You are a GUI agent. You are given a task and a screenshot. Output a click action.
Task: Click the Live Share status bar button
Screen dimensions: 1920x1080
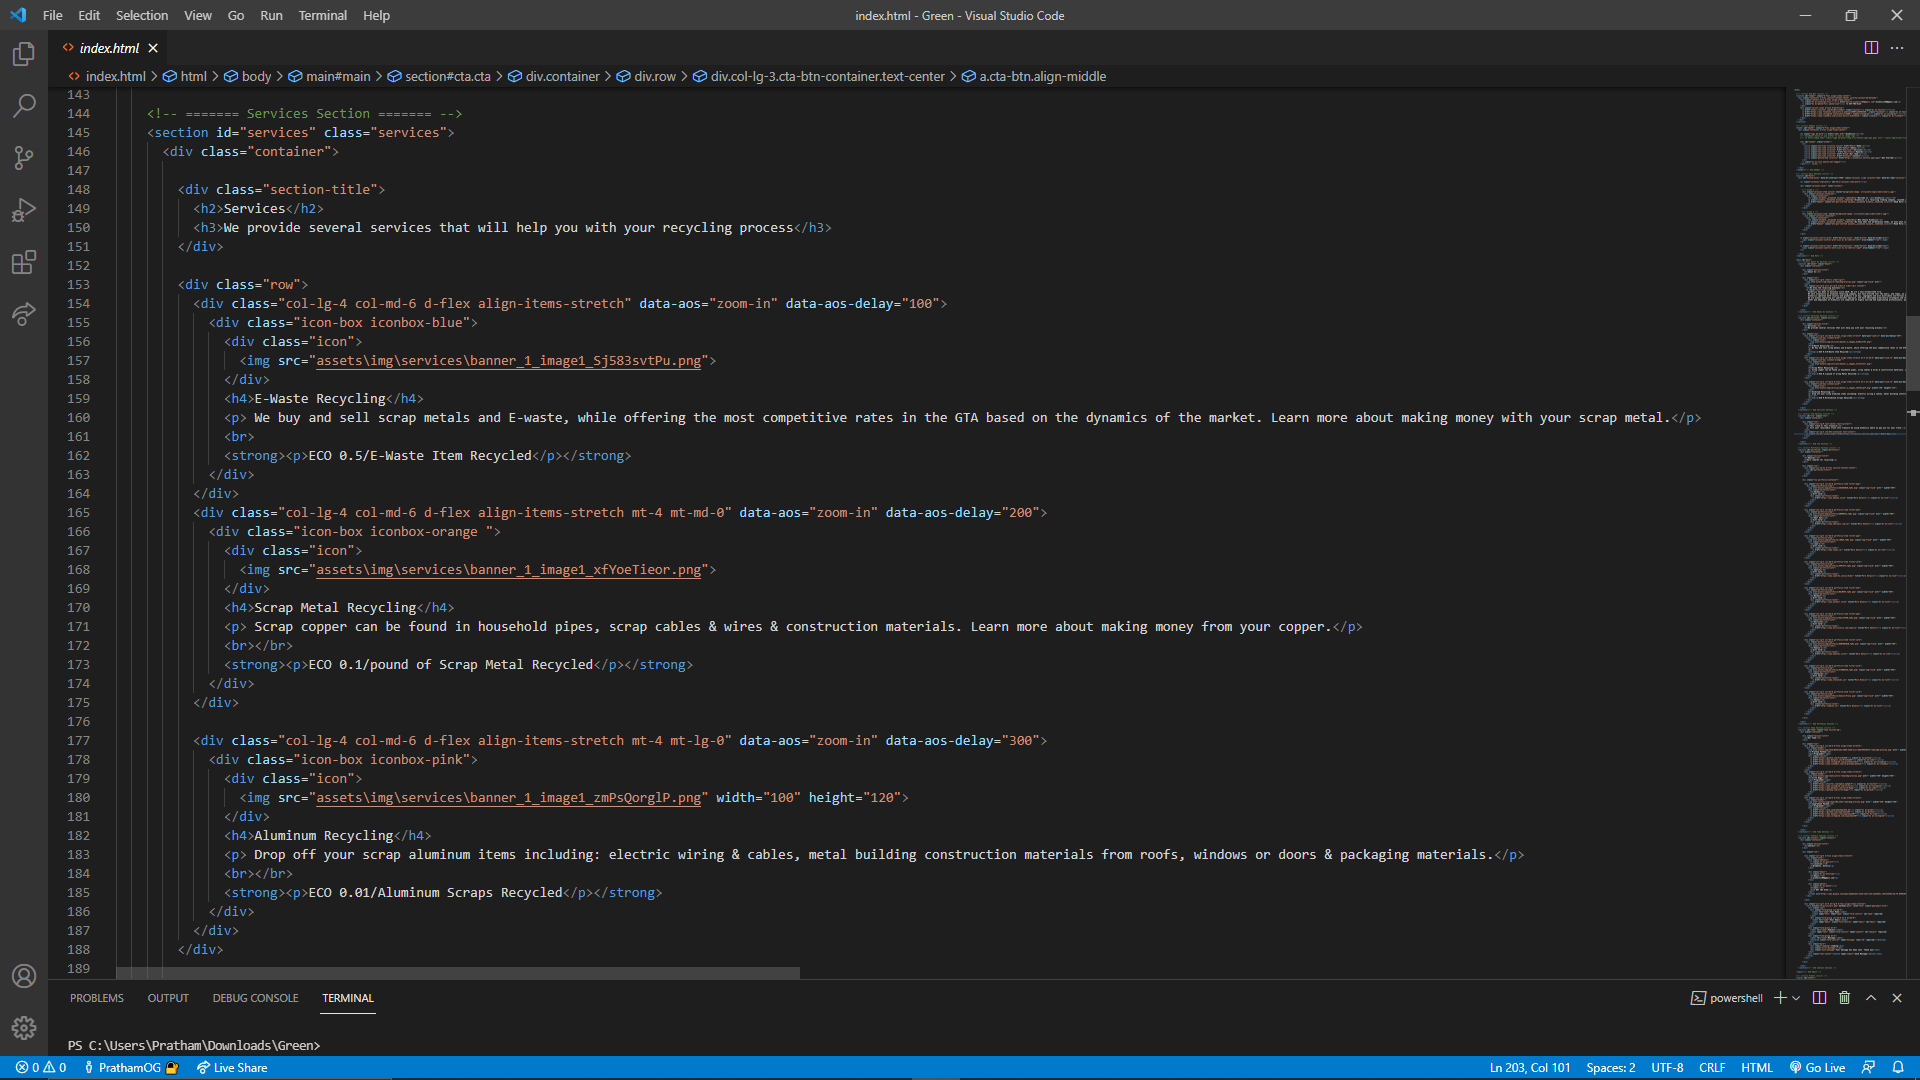(232, 1068)
